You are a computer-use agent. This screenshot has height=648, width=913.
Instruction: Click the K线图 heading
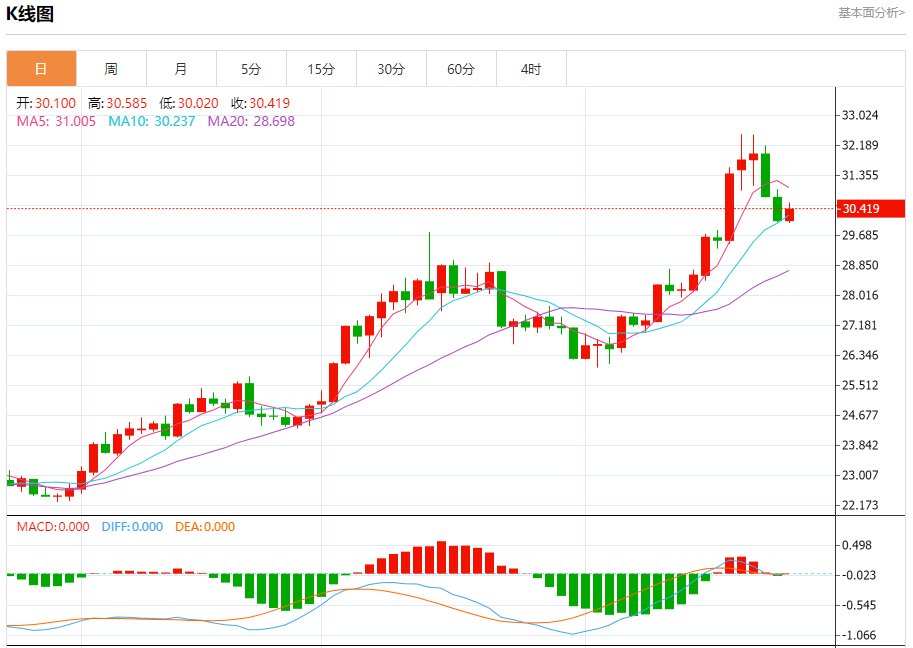click(30, 14)
